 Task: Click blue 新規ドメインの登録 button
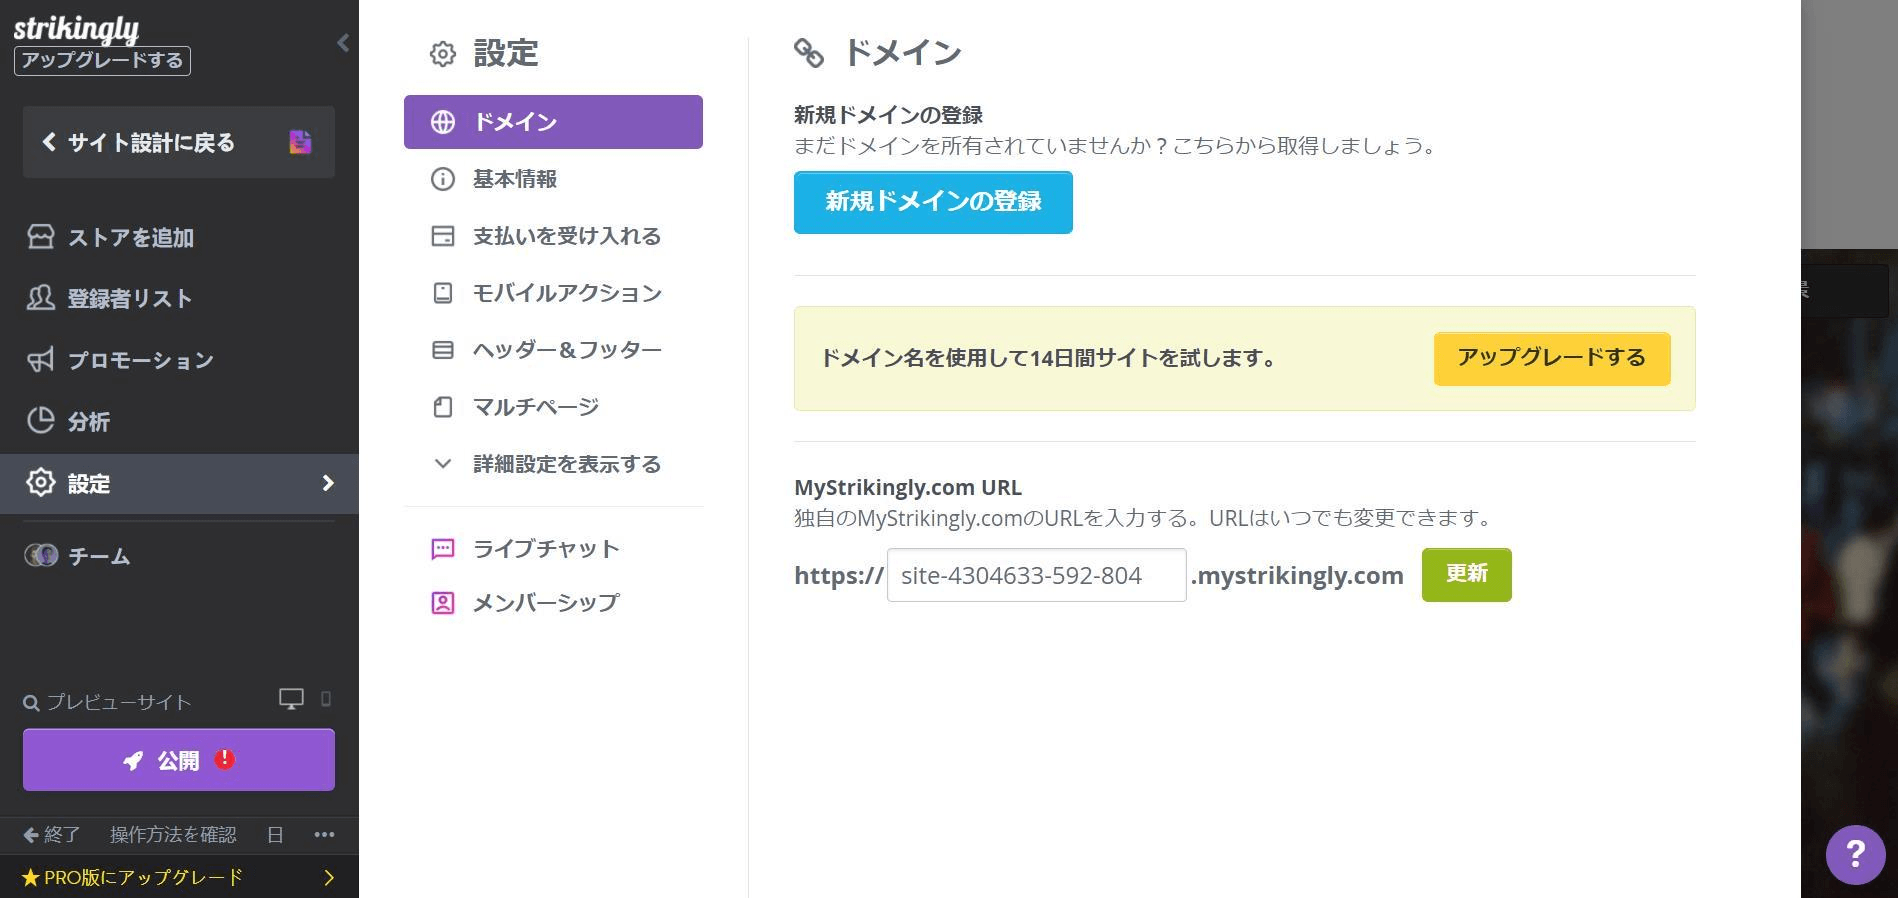pyautogui.click(x=933, y=202)
